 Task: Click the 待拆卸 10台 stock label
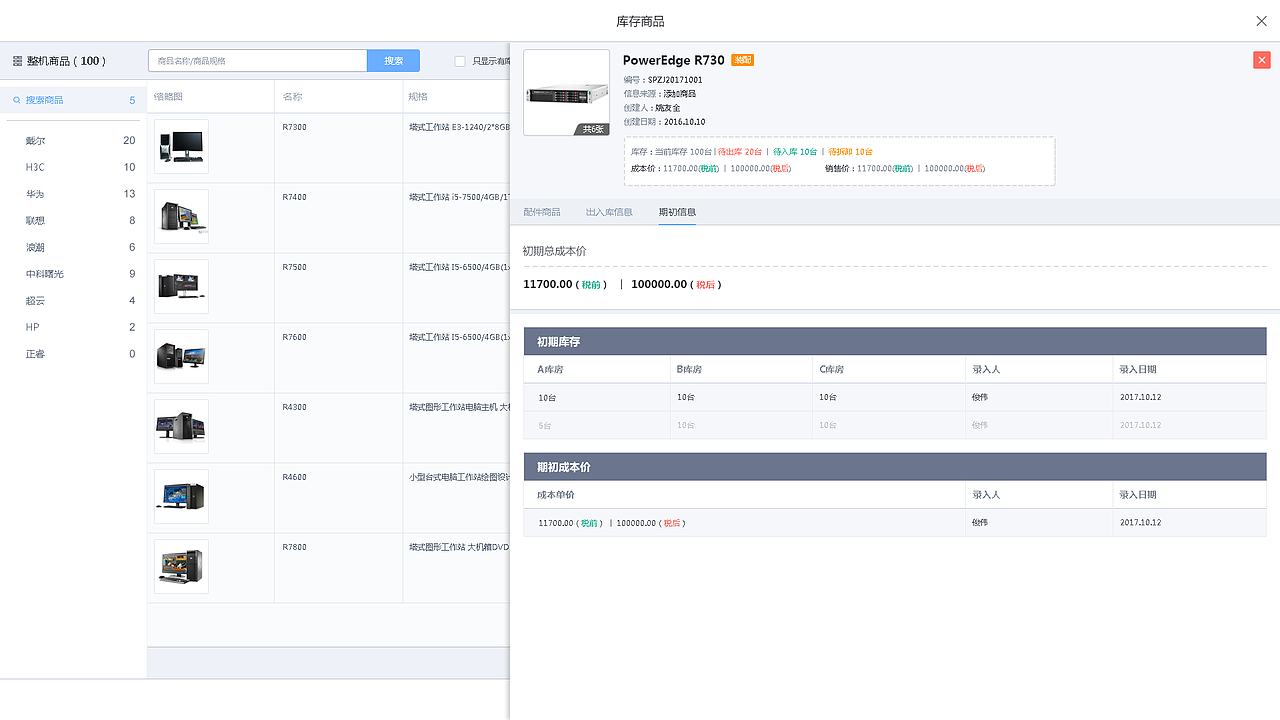tap(850, 152)
